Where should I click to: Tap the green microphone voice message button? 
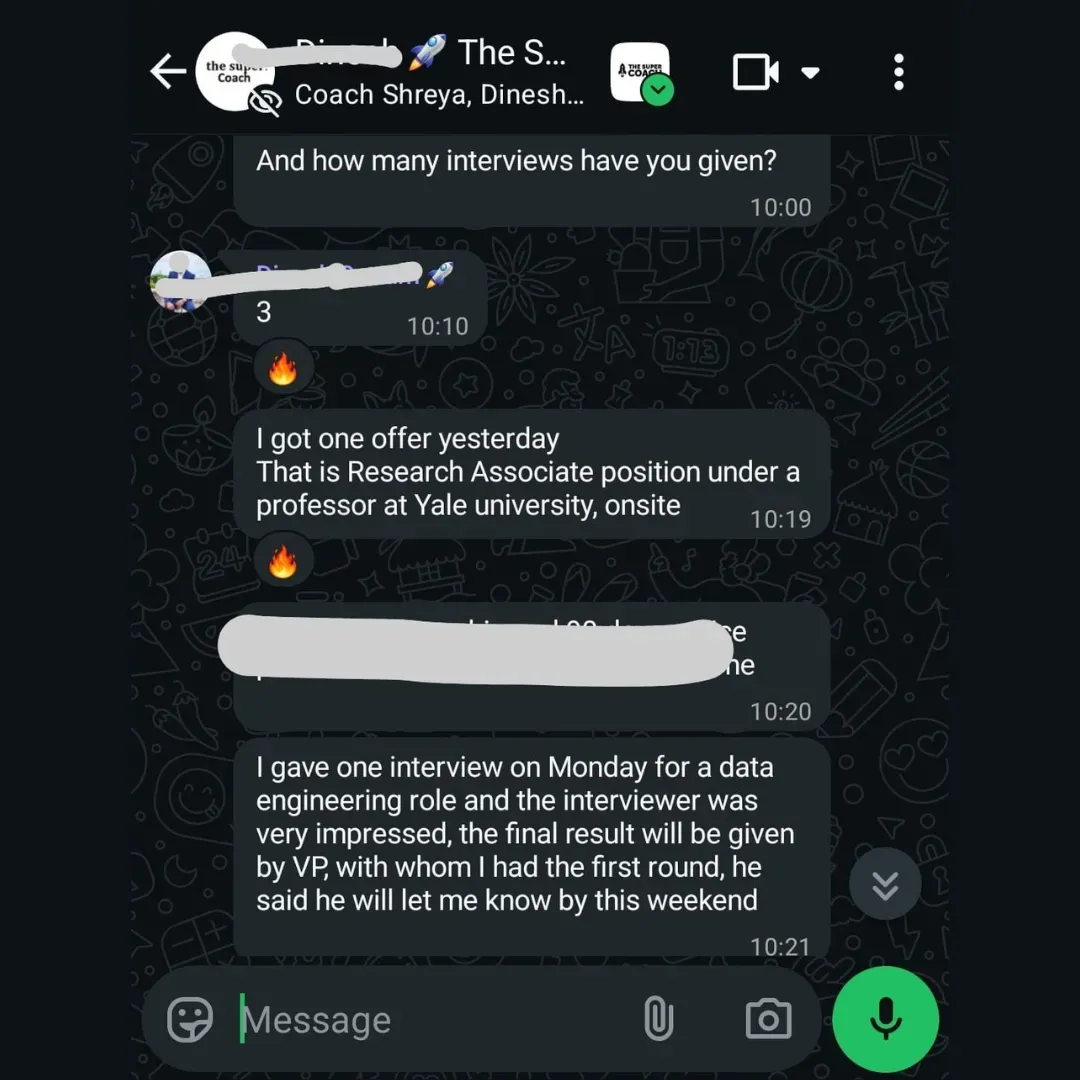(885, 1019)
